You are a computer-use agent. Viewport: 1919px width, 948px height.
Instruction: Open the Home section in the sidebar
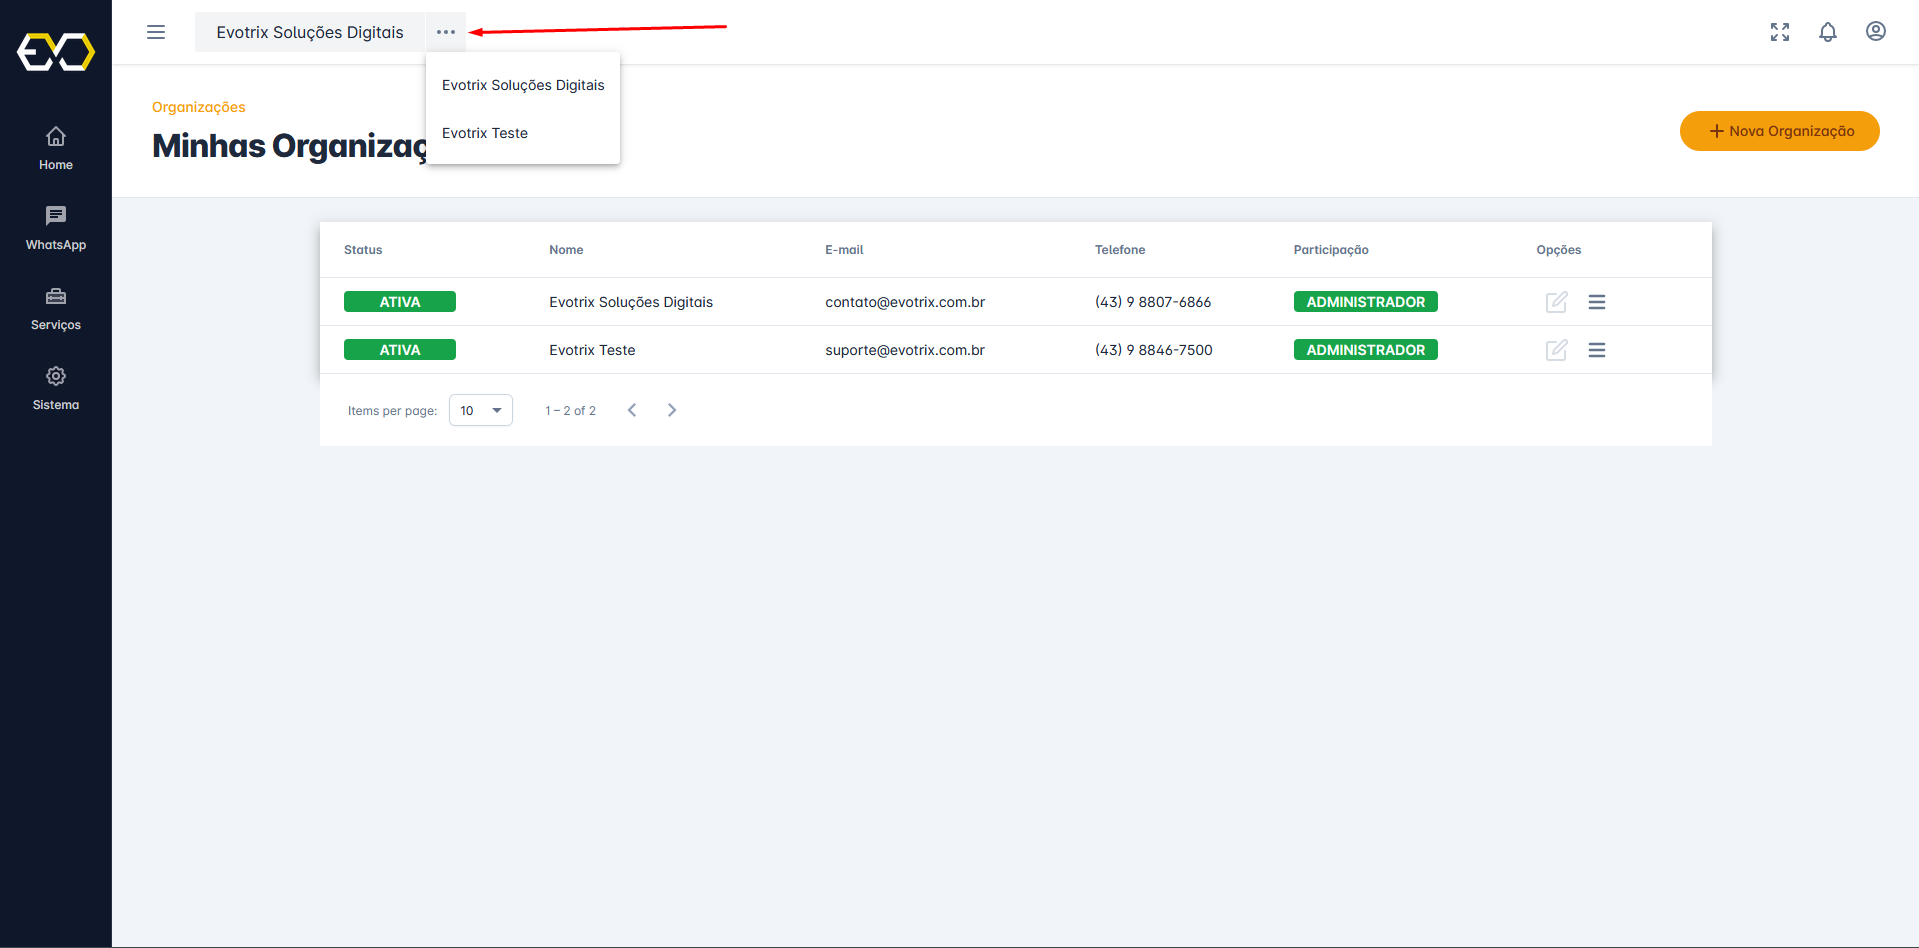click(56, 148)
